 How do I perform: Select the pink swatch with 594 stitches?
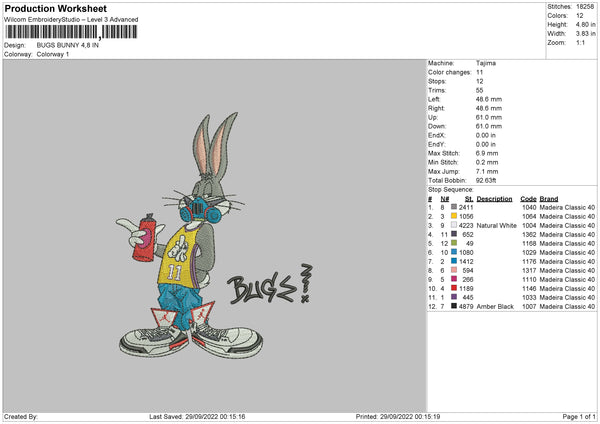click(x=454, y=270)
